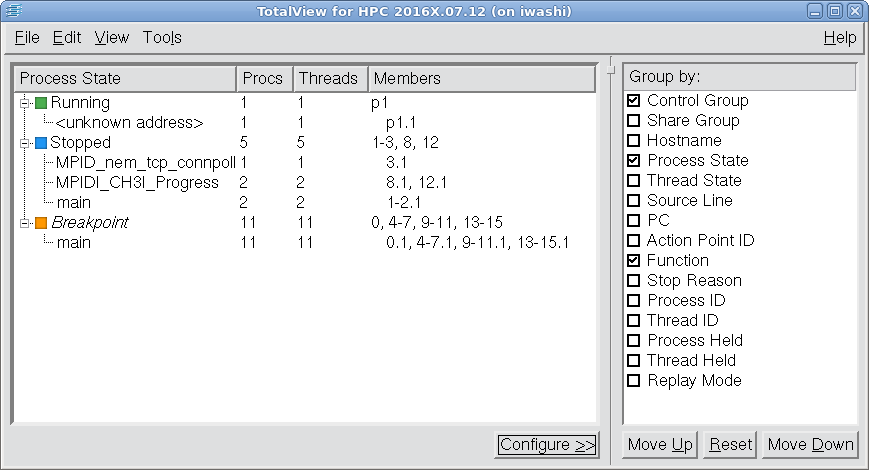This screenshot has height=470, width=869.
Task: Collapse the Breakpoint tree node
Action: point(24,223)
